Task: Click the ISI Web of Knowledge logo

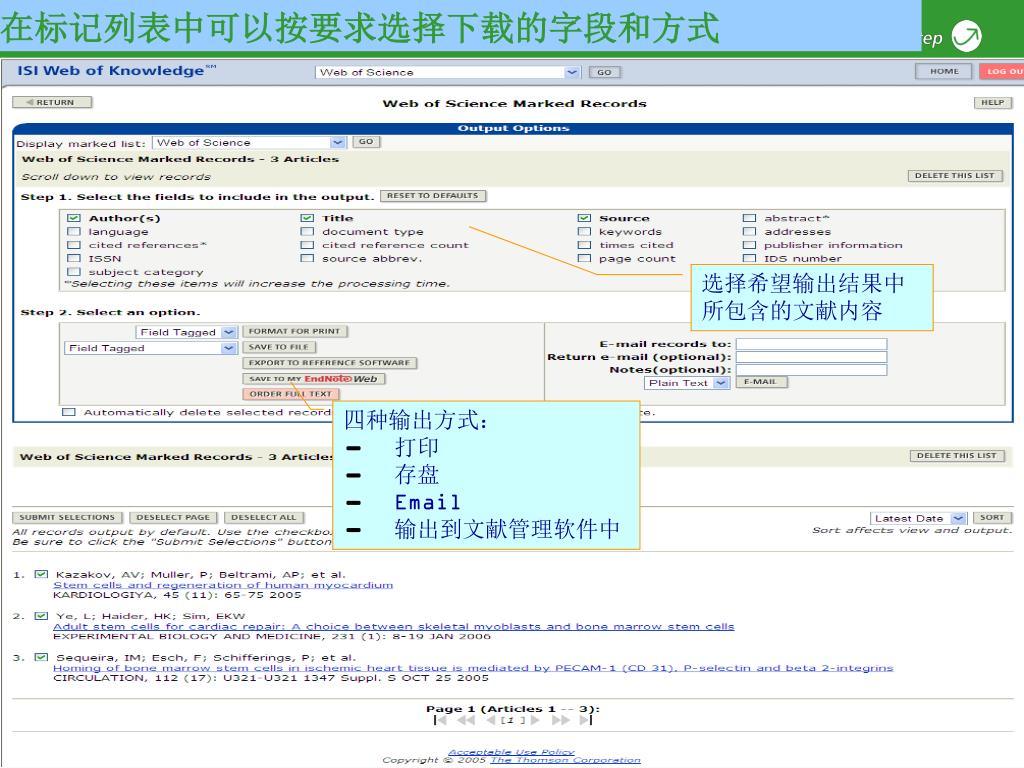Action: point(116,71)
